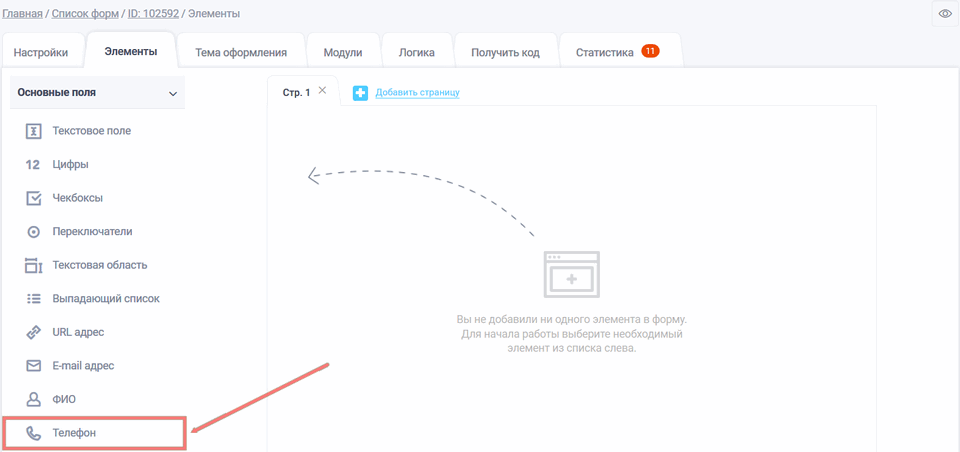Image resolution: width=960 pixels, height=452 pixels.
Task: Open the Настройки tab
Action: tap(41, 52)
